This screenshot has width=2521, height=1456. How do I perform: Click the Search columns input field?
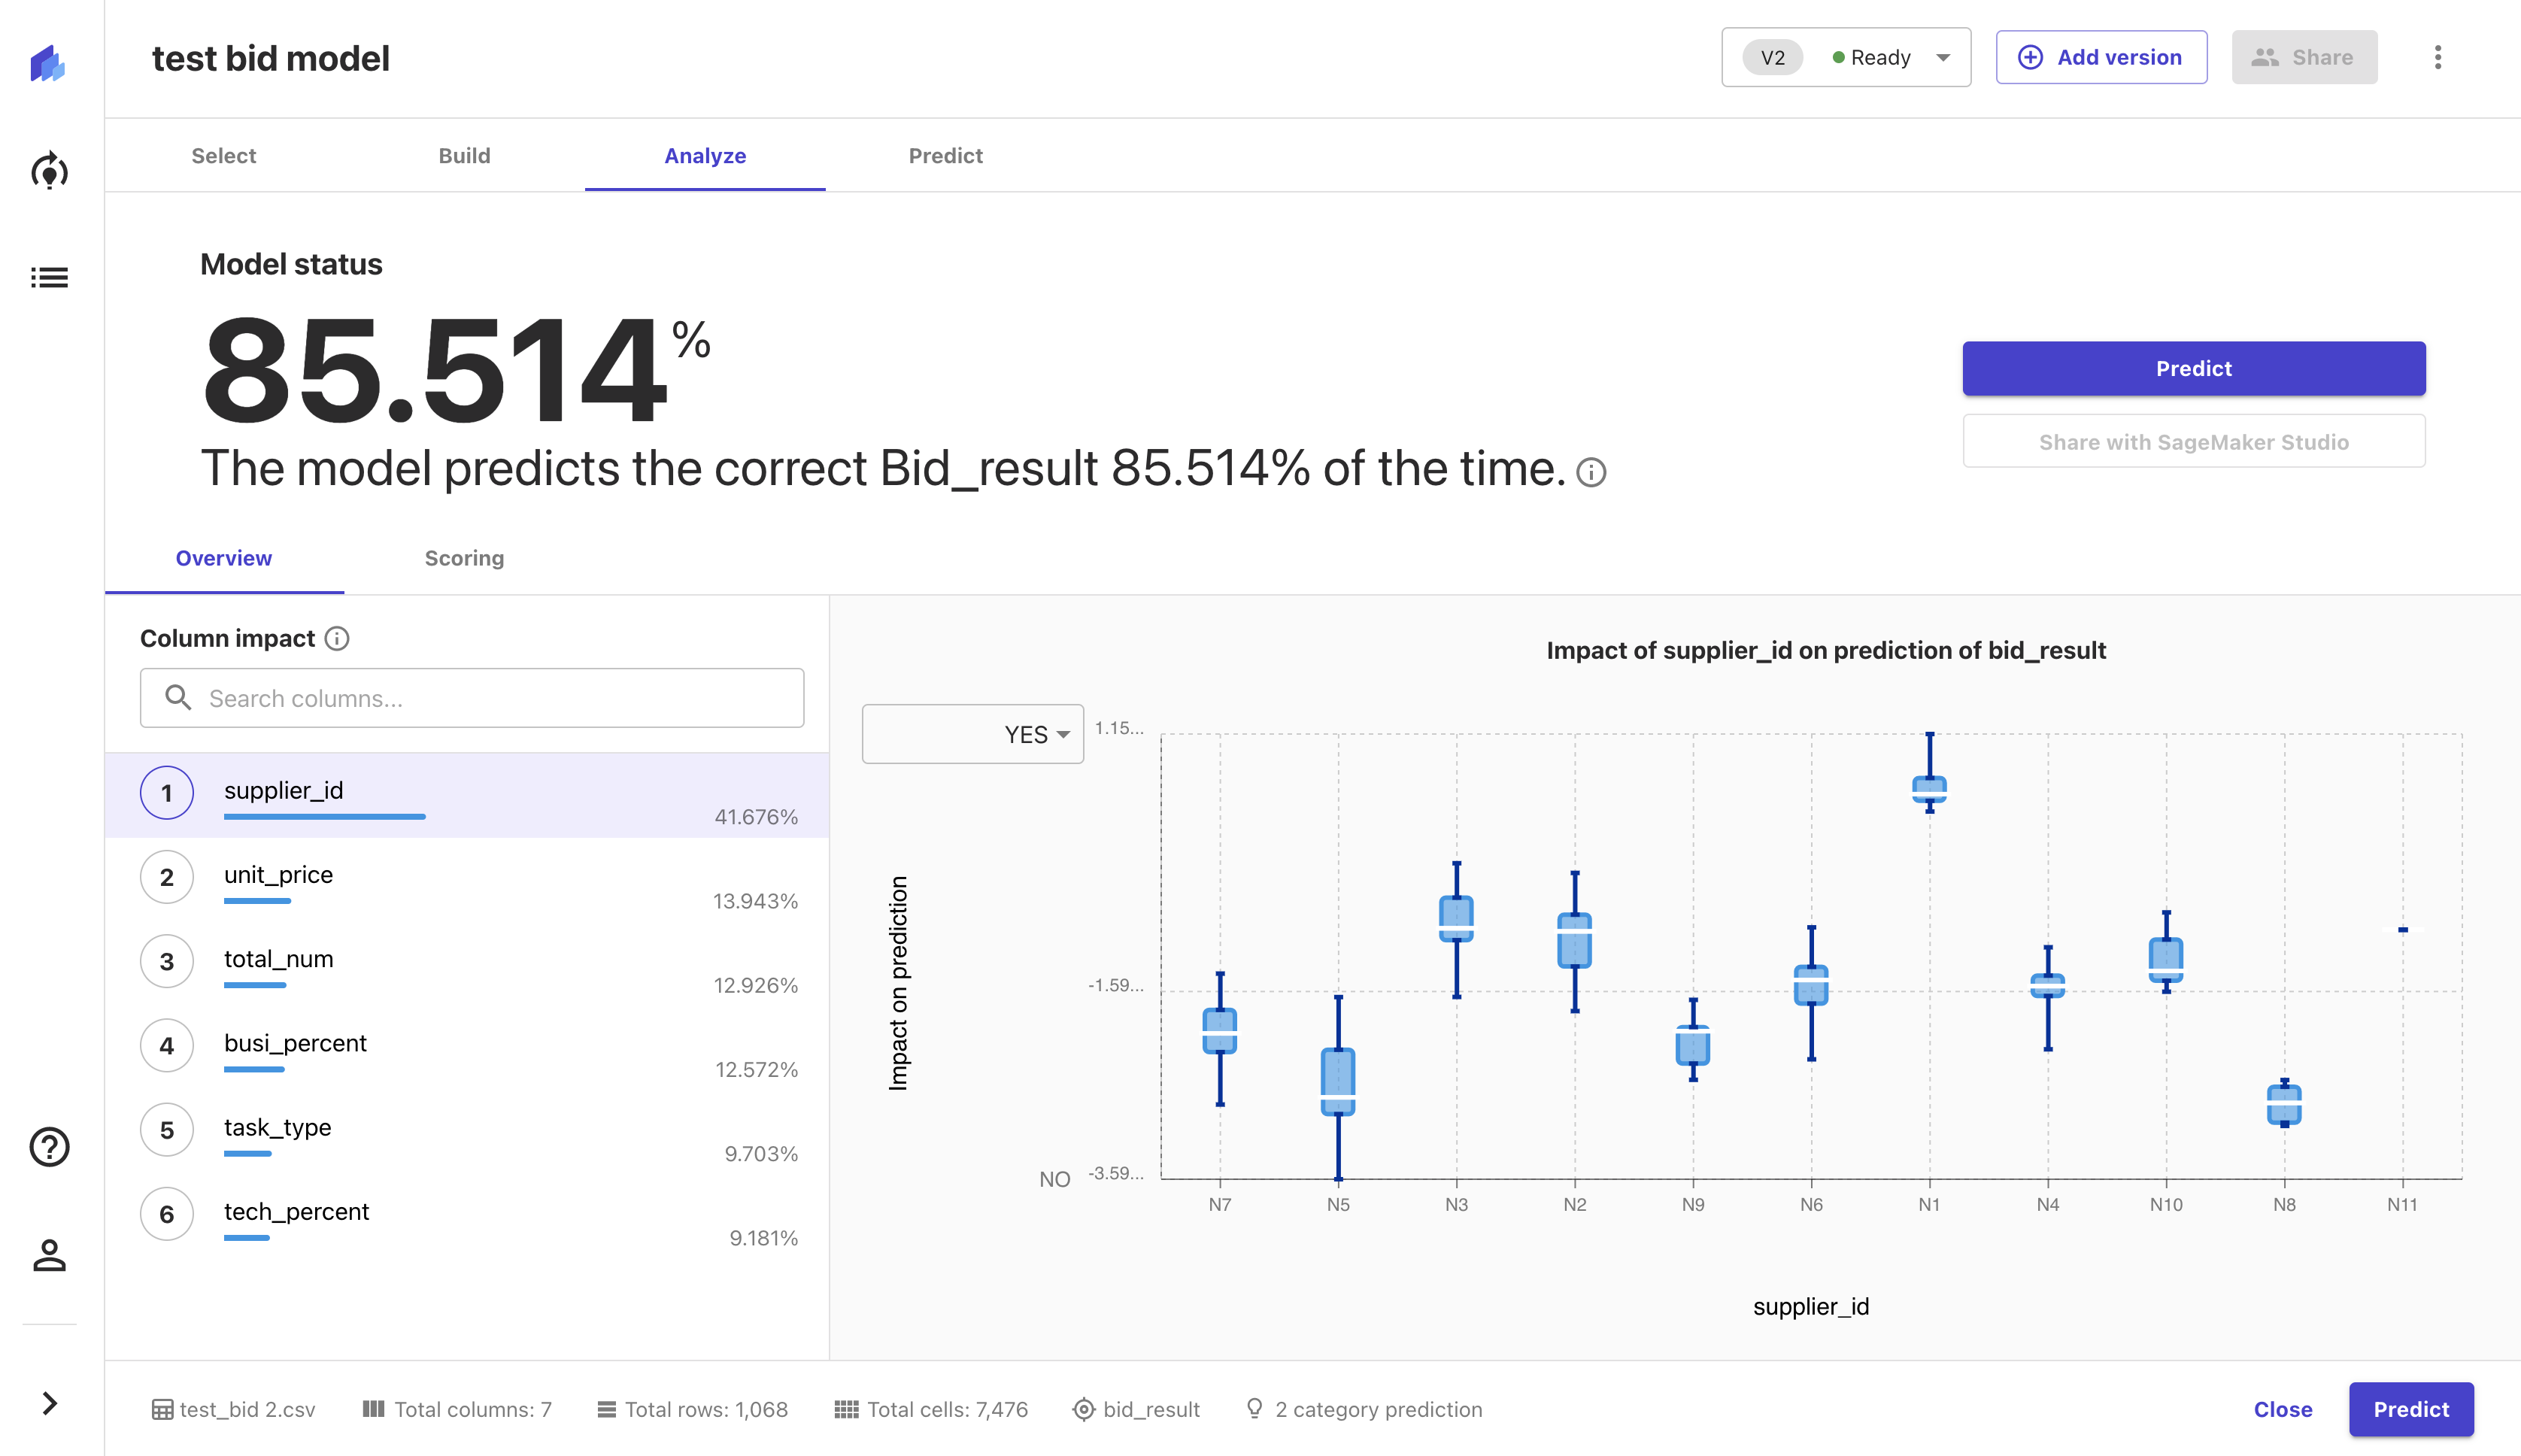472,698
